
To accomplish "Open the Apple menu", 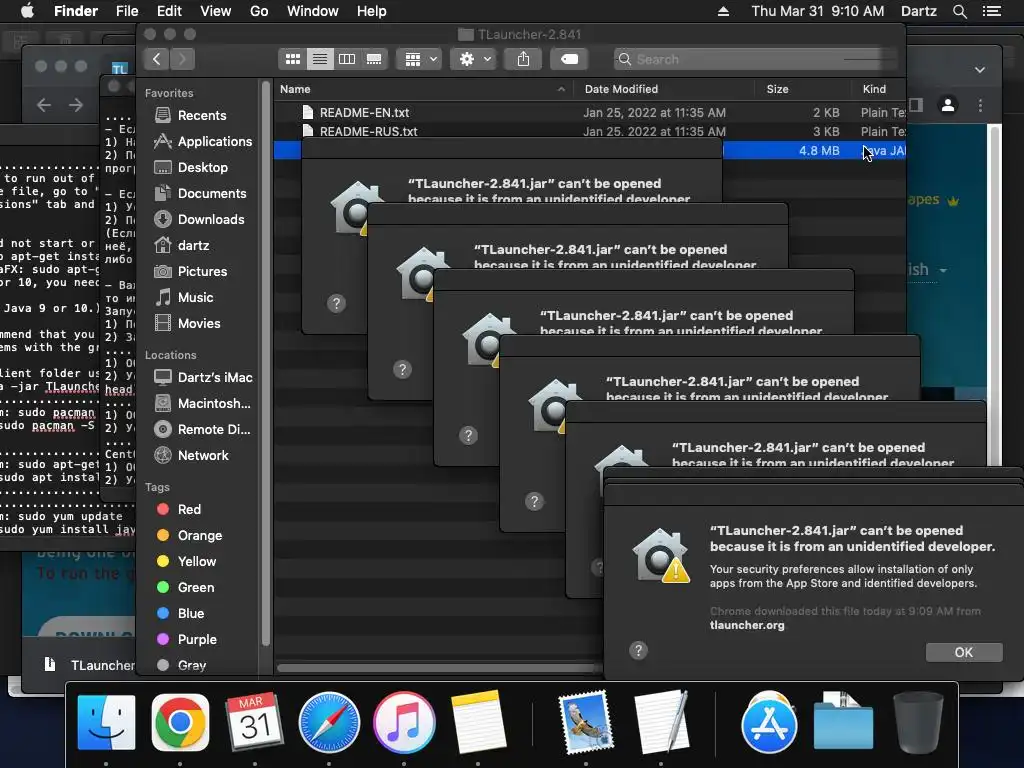I will tap(27, 11).
